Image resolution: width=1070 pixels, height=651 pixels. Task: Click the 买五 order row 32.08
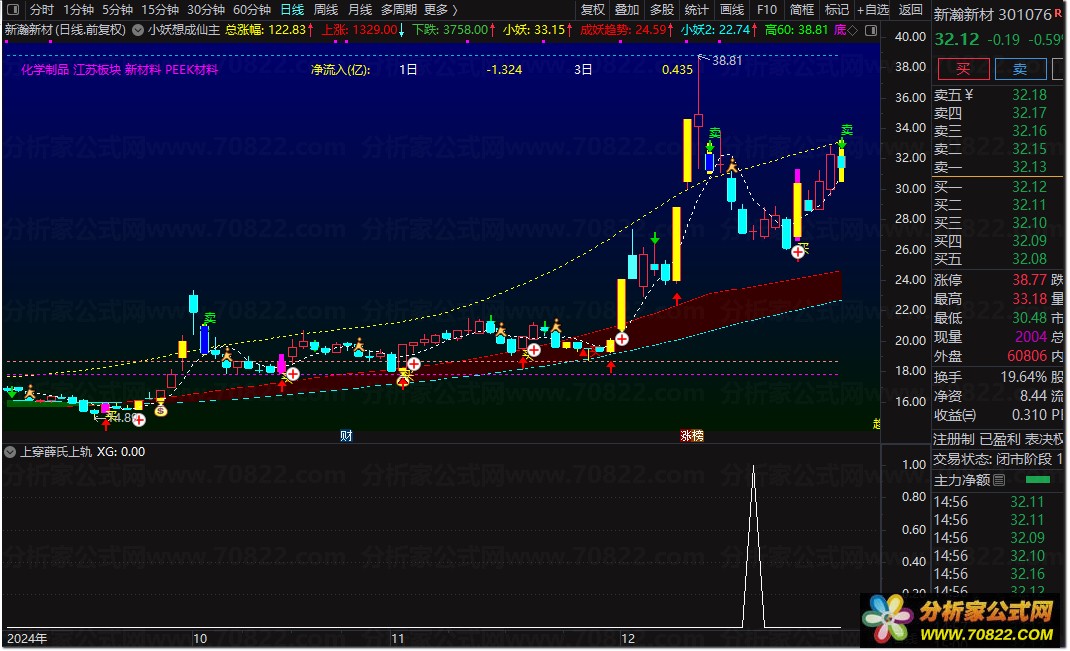(999, 259)
